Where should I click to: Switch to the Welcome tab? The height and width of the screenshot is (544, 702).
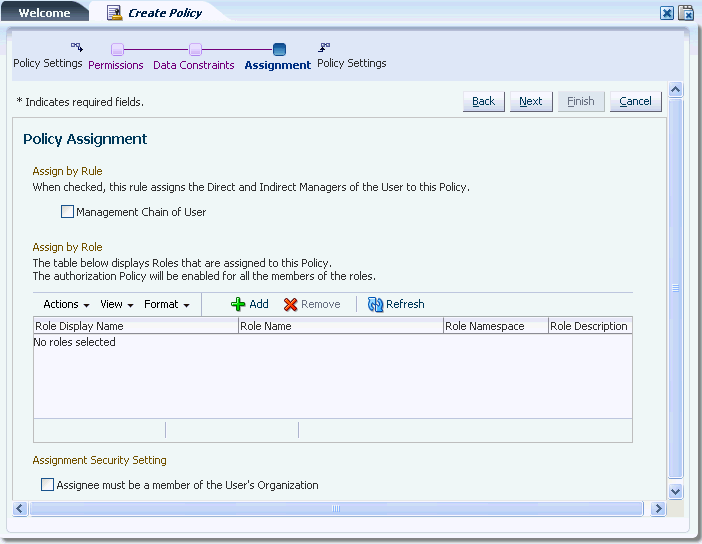click(x=44, y=13)
